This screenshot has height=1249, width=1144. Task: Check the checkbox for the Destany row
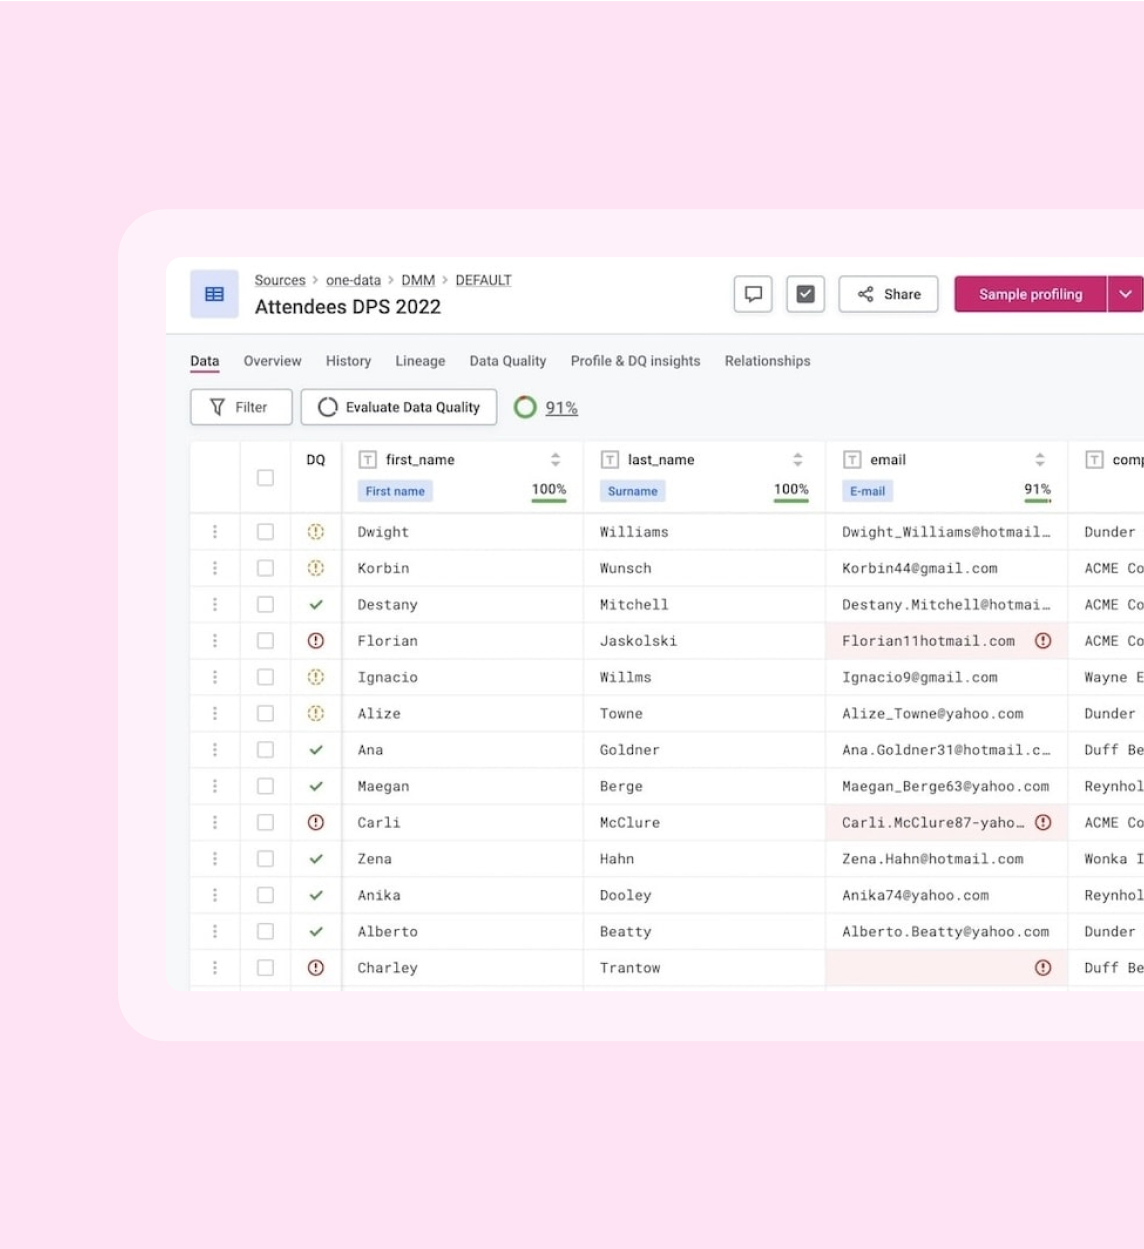(265, 605)
